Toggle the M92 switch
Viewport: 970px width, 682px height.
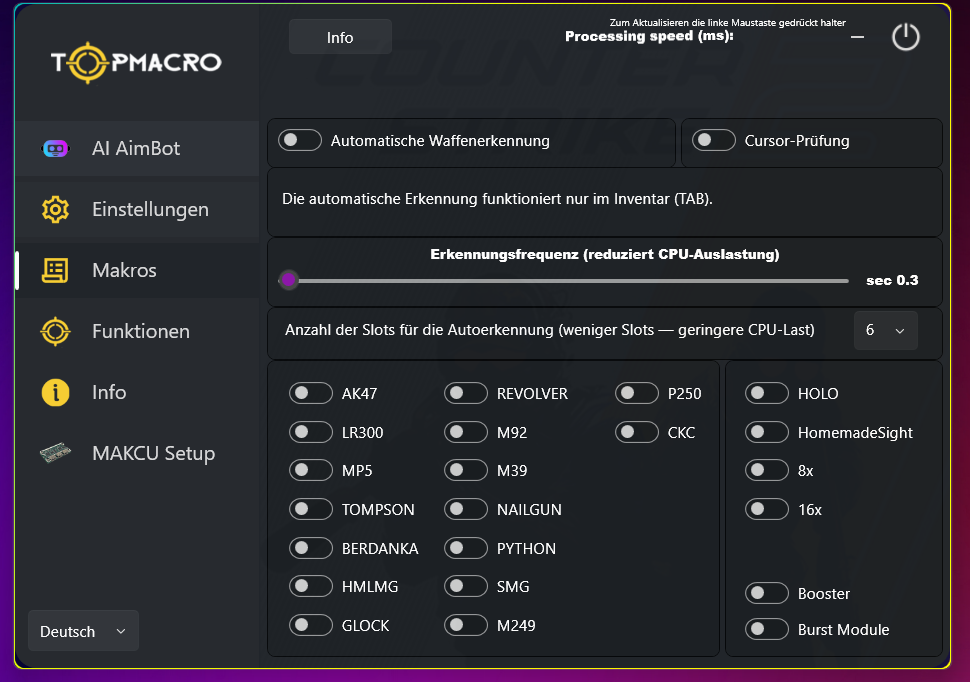click(x=466, y=432)
